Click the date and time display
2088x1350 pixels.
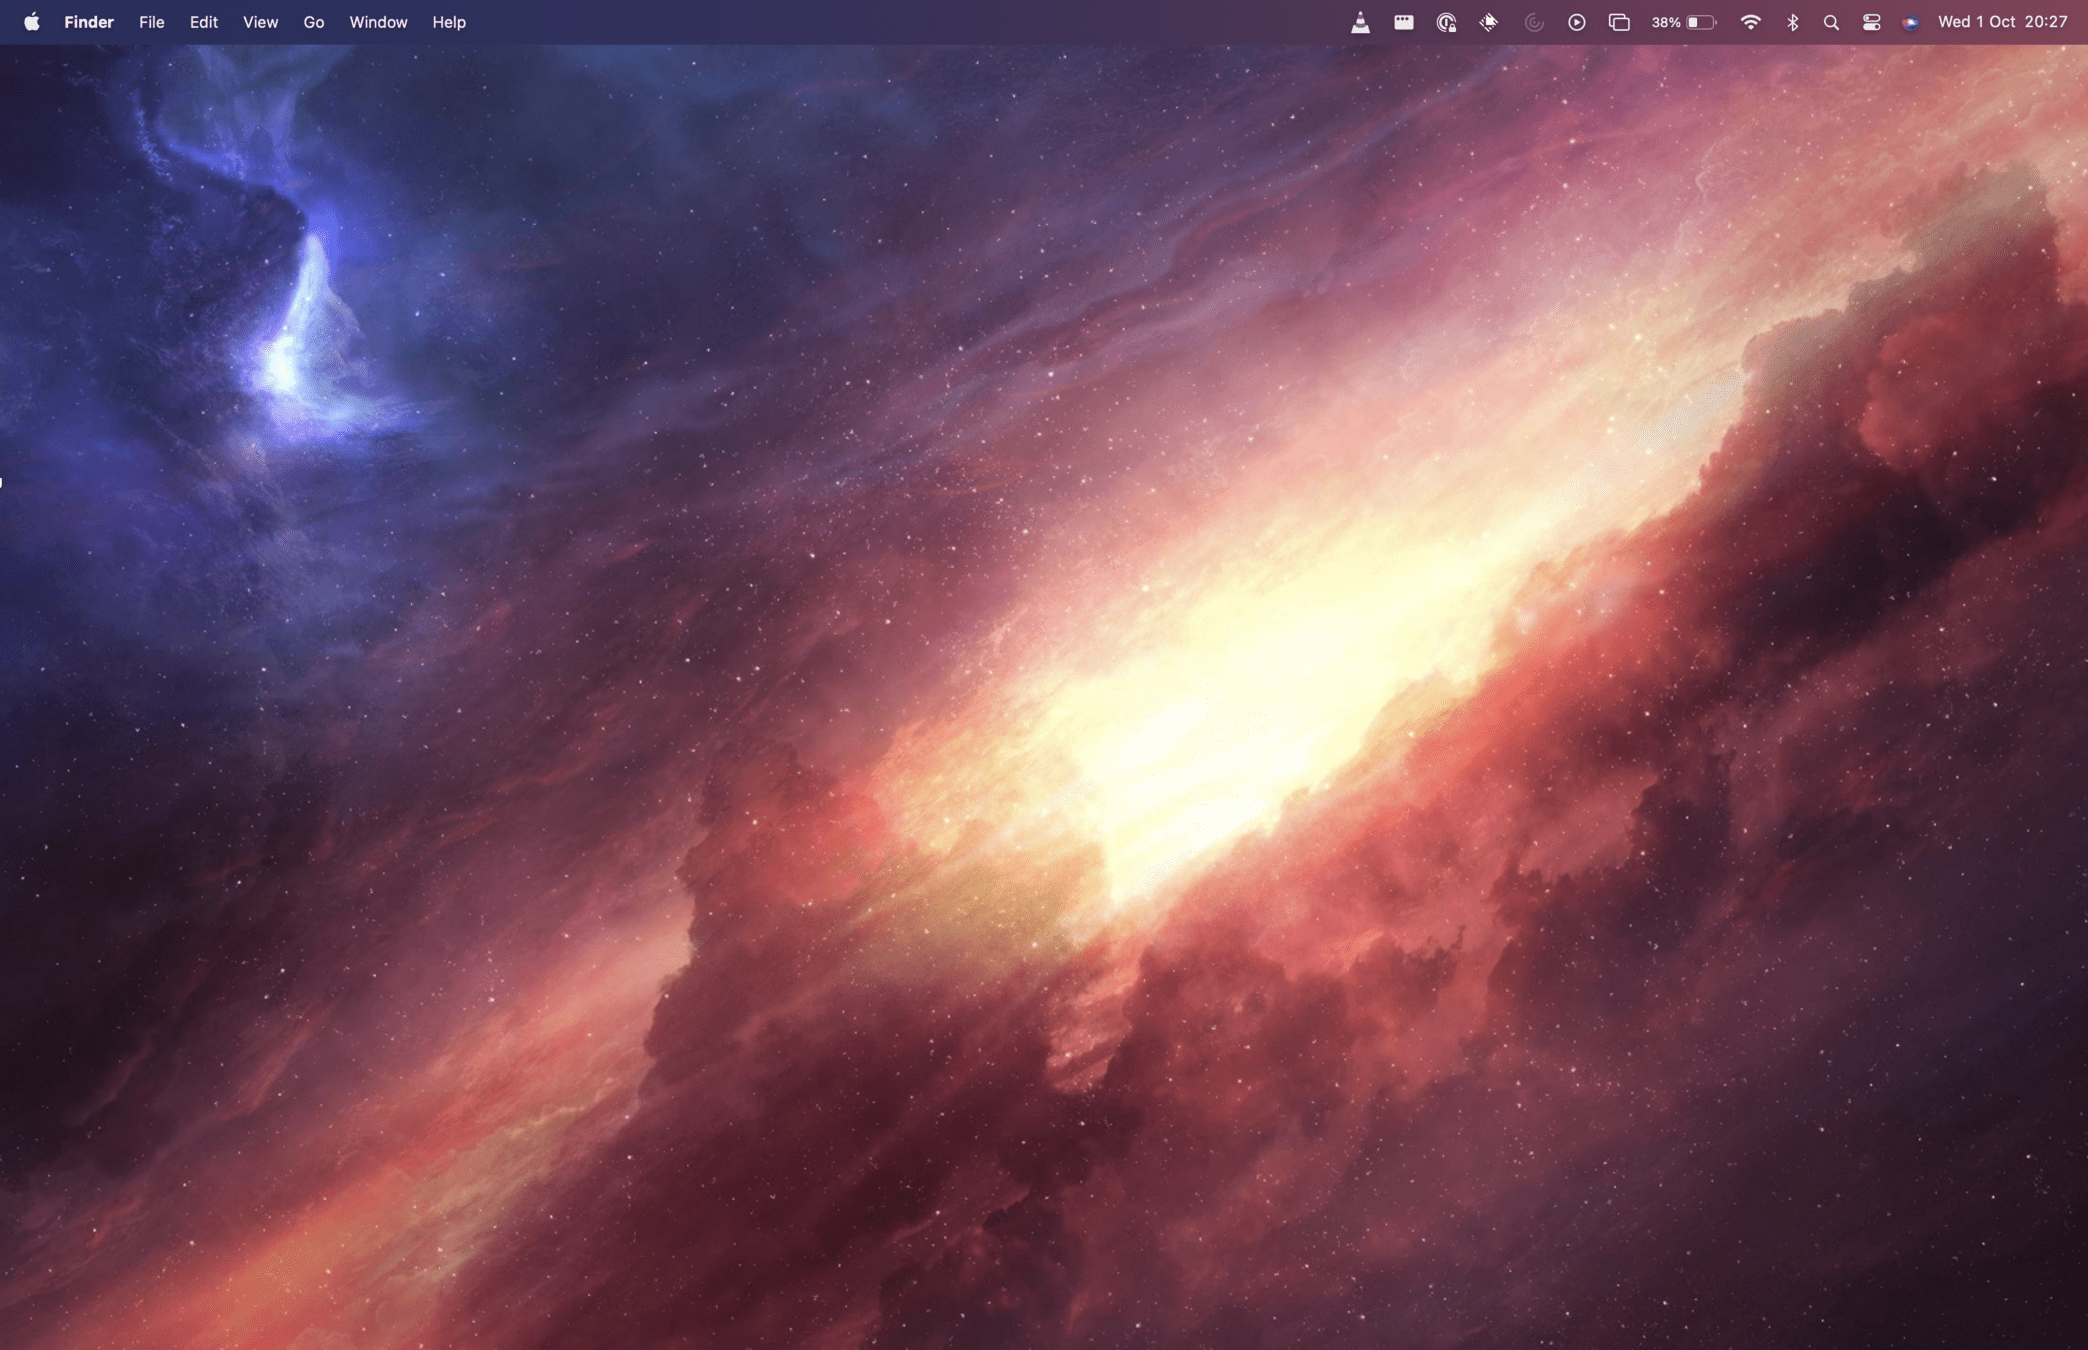[2002, 22]
